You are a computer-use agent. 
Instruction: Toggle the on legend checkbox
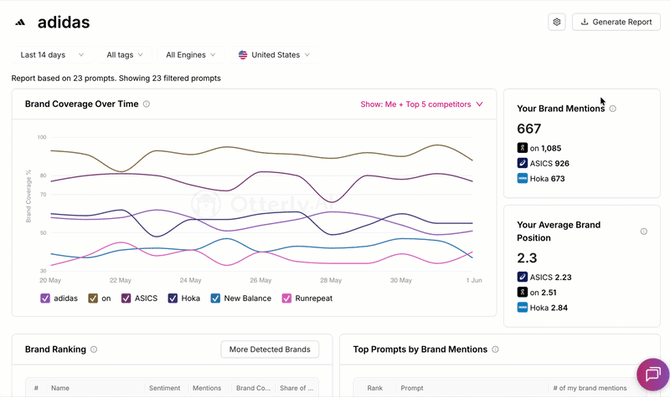[x=93, y=298]
